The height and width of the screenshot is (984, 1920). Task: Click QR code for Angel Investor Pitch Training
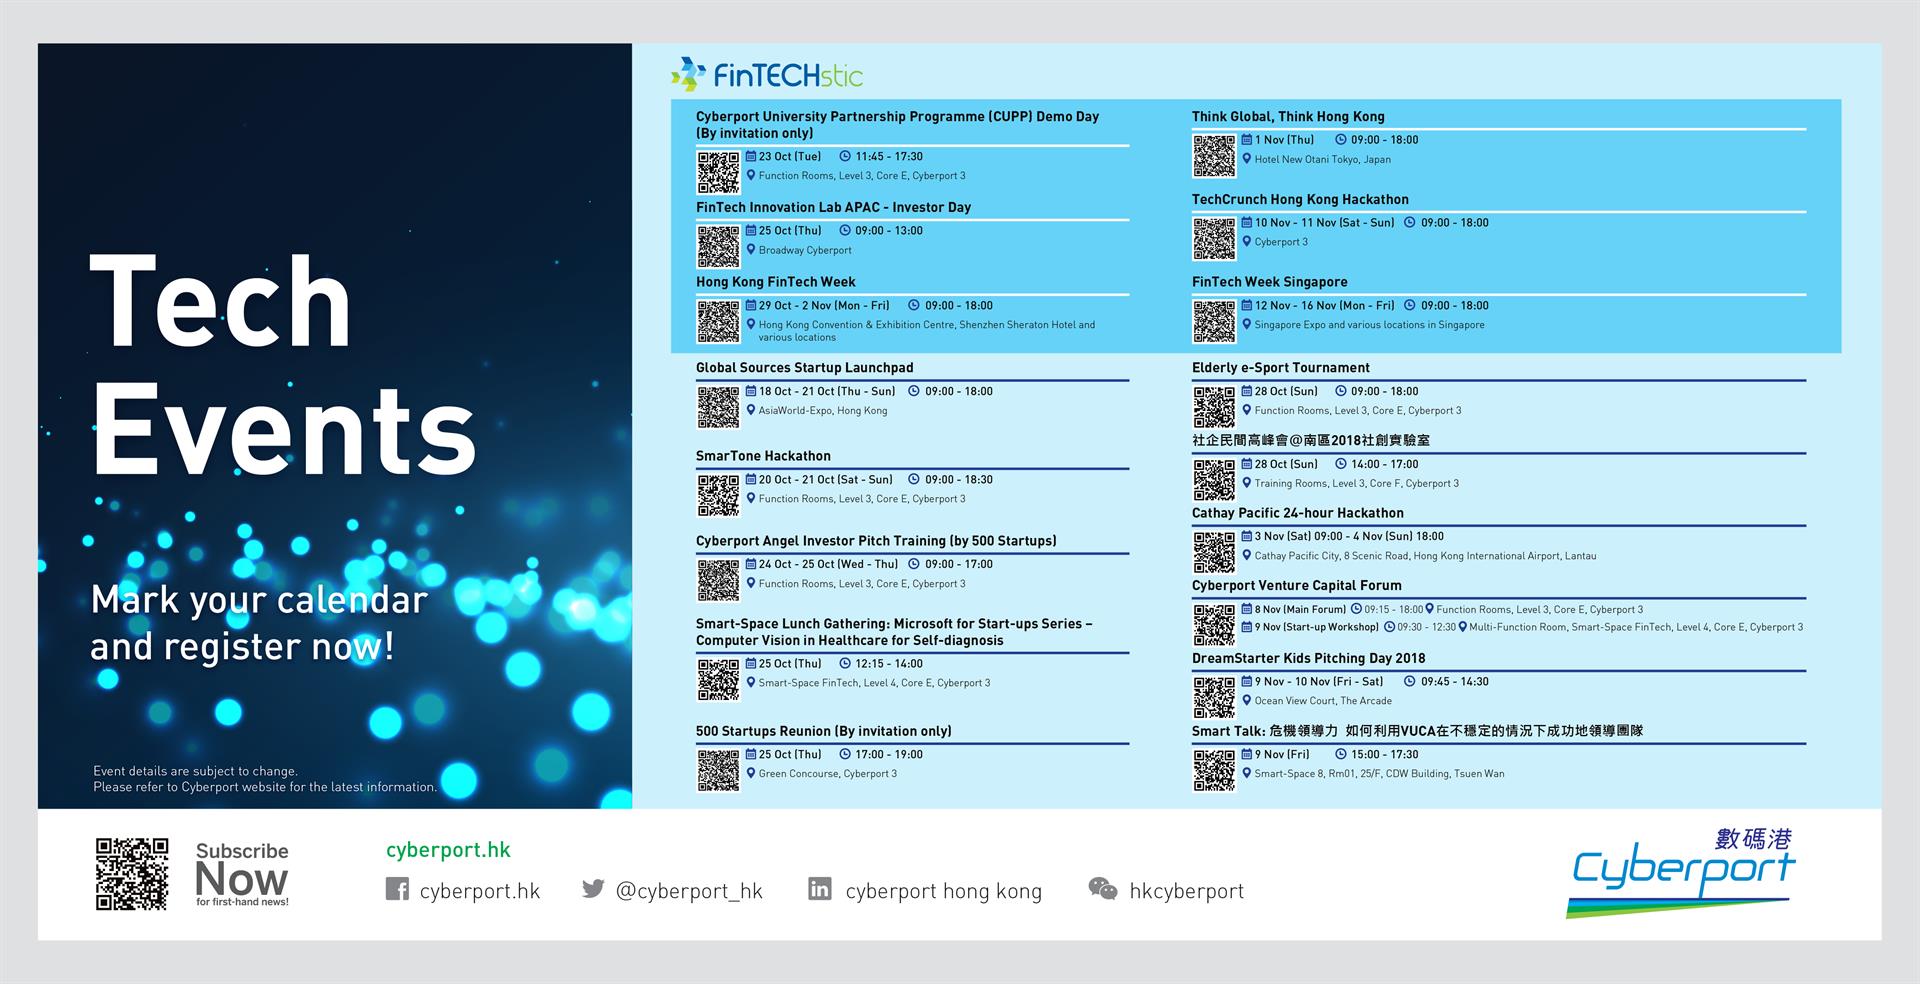(718, 581)
